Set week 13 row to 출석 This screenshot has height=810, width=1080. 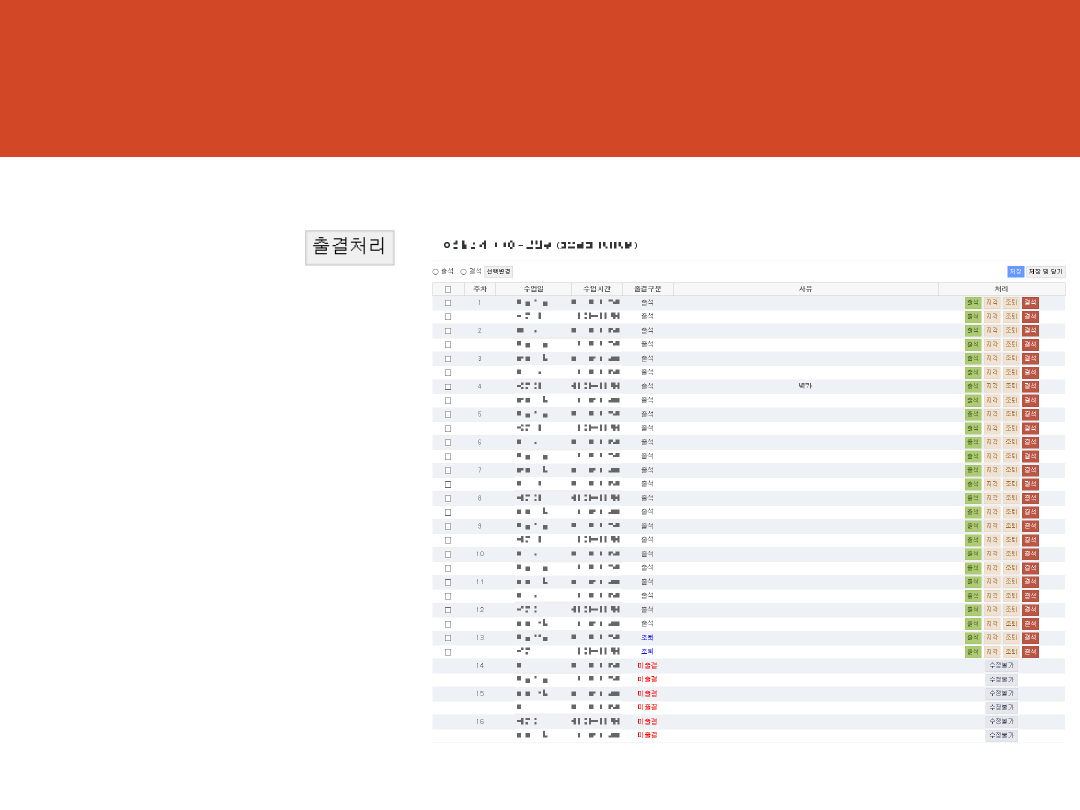973,638
